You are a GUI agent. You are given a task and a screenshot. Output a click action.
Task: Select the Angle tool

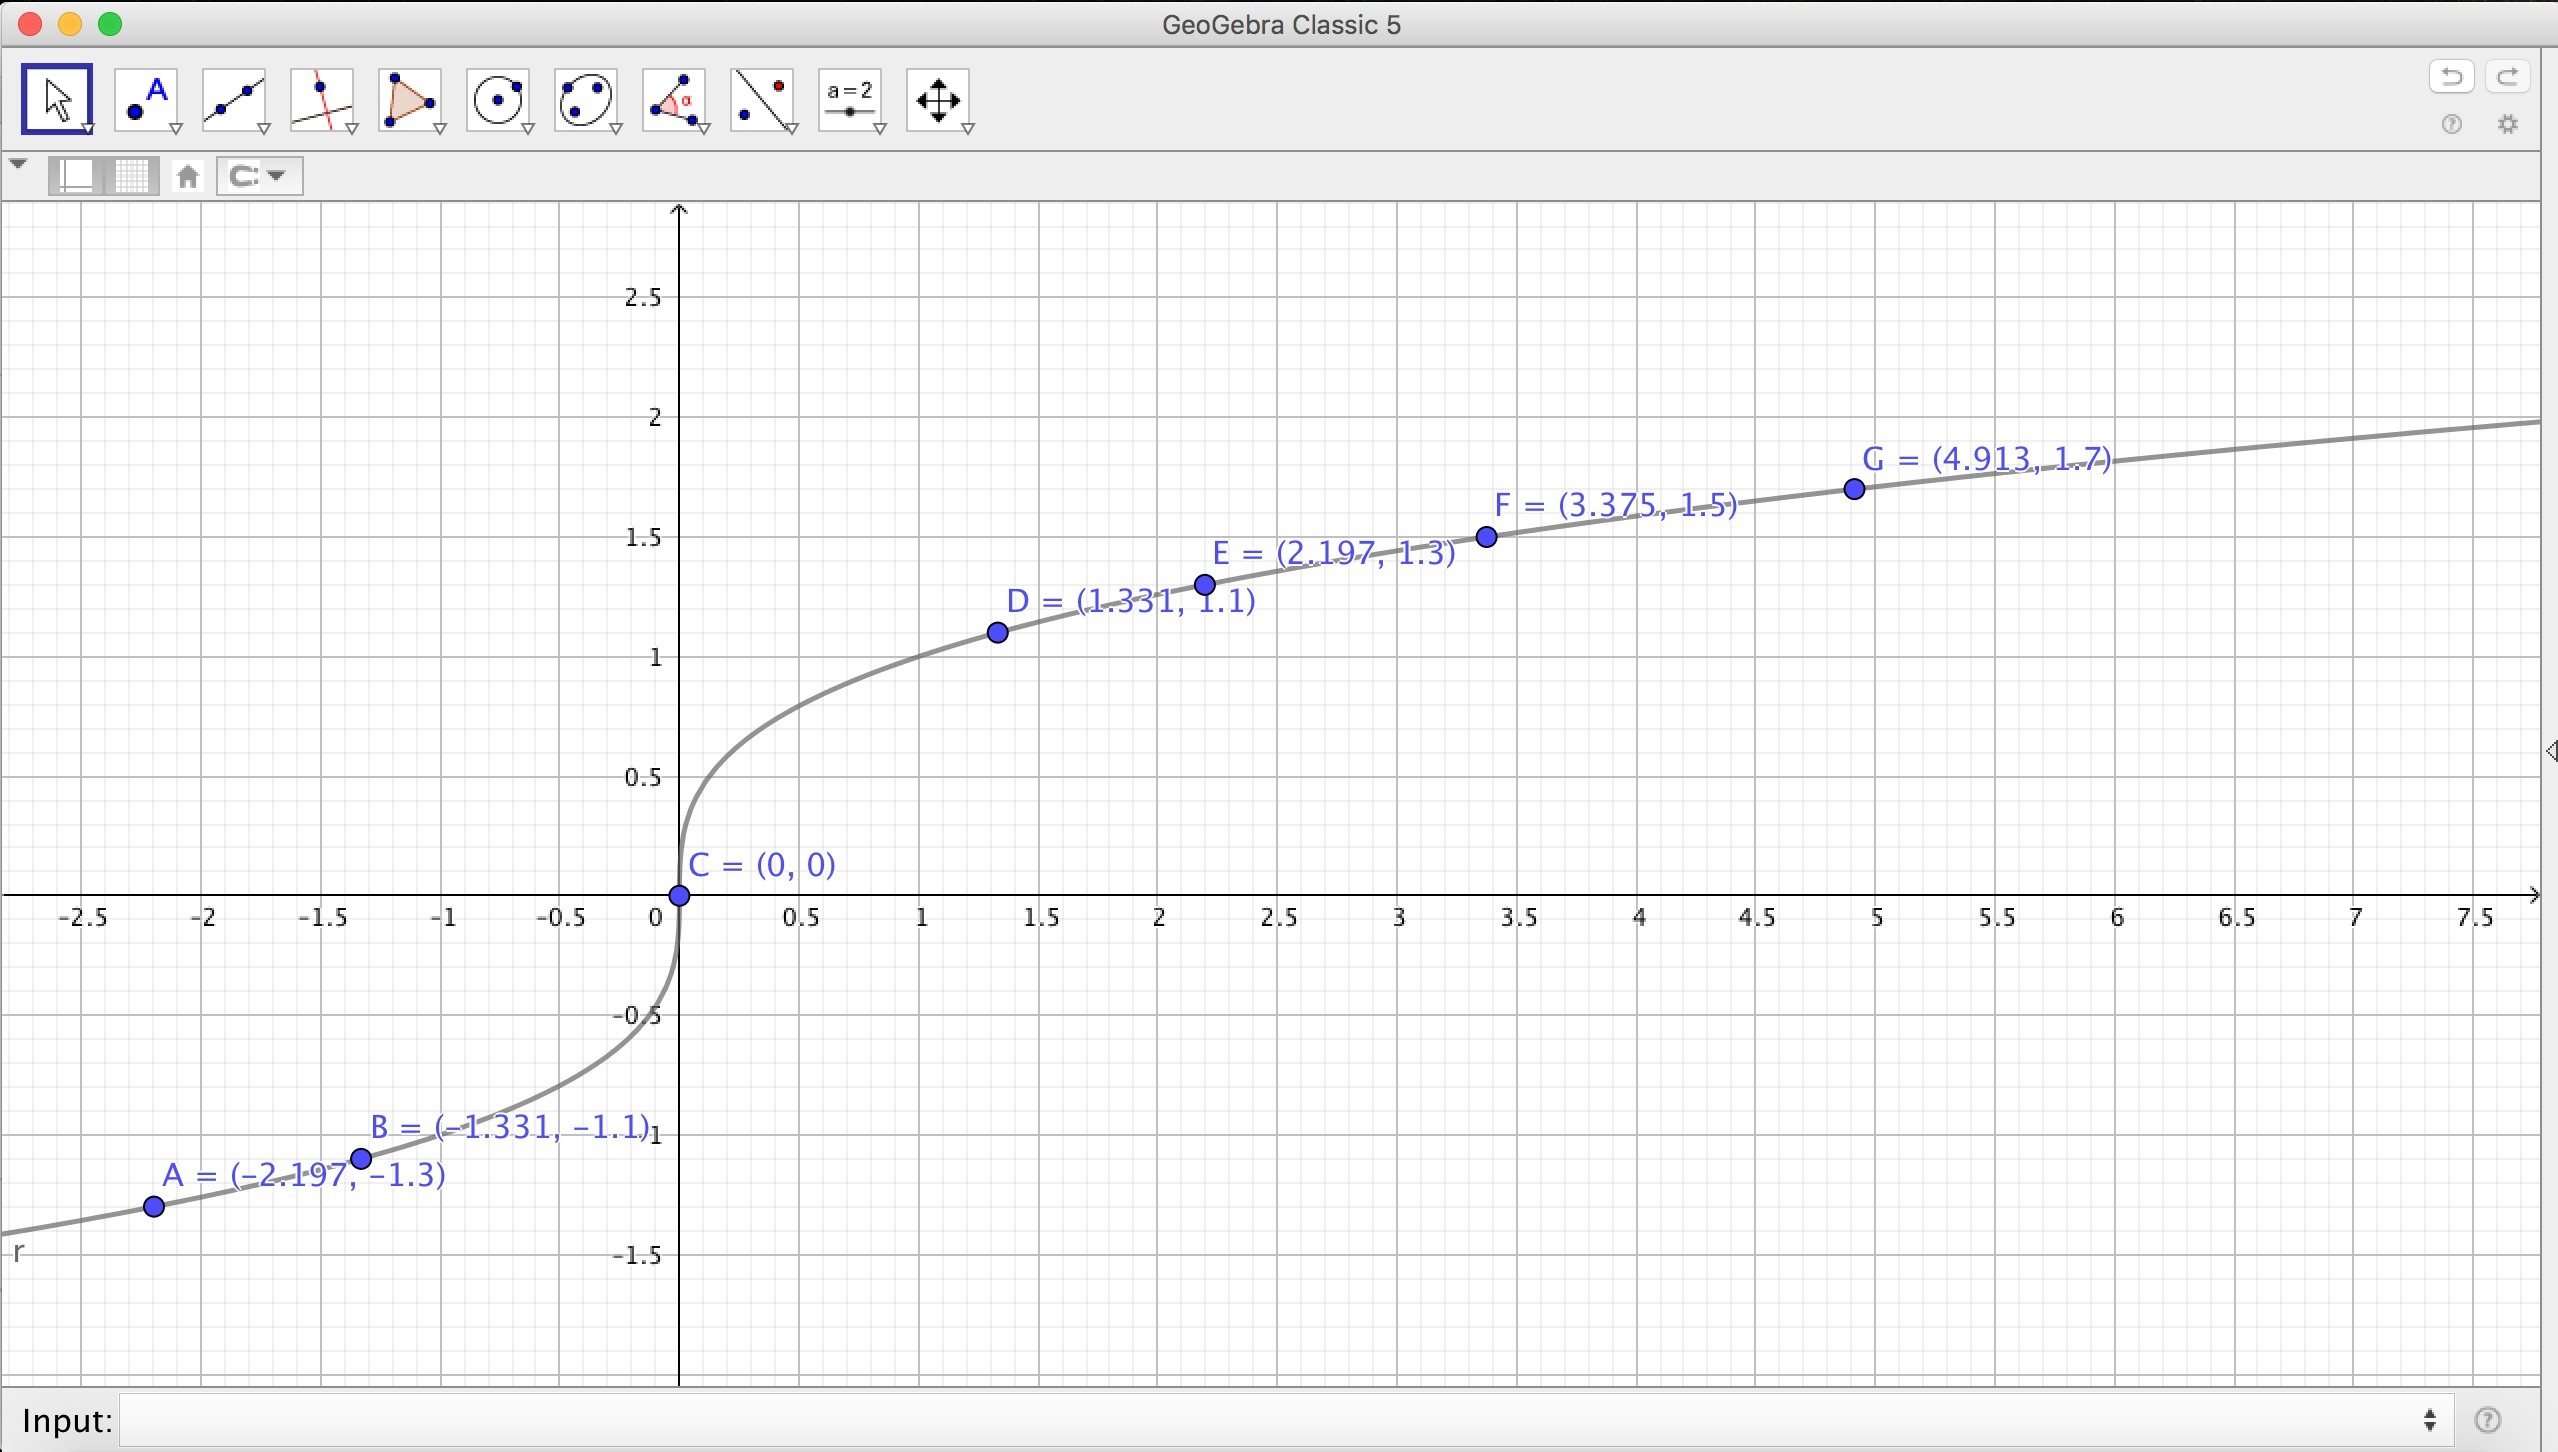coord(674,99)
